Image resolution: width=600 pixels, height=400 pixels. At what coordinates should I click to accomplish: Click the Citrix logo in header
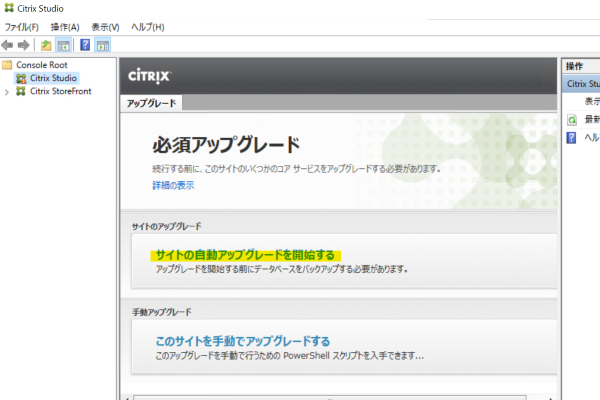[149, 75]
